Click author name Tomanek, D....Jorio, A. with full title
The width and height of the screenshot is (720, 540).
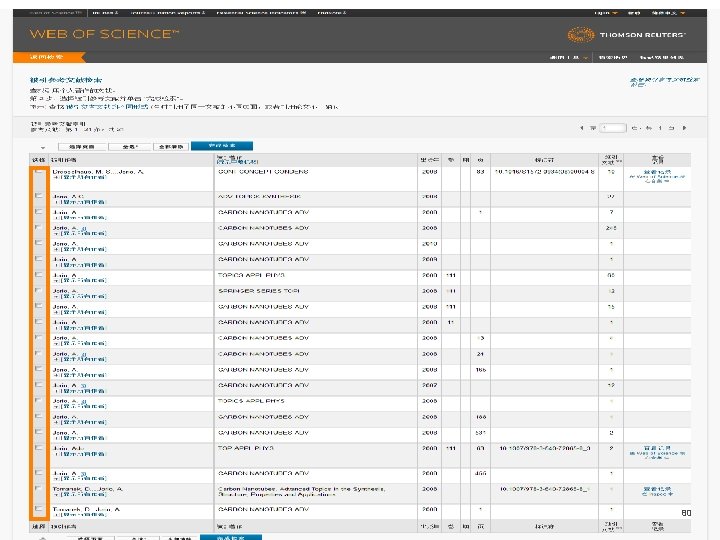[88, 489]
